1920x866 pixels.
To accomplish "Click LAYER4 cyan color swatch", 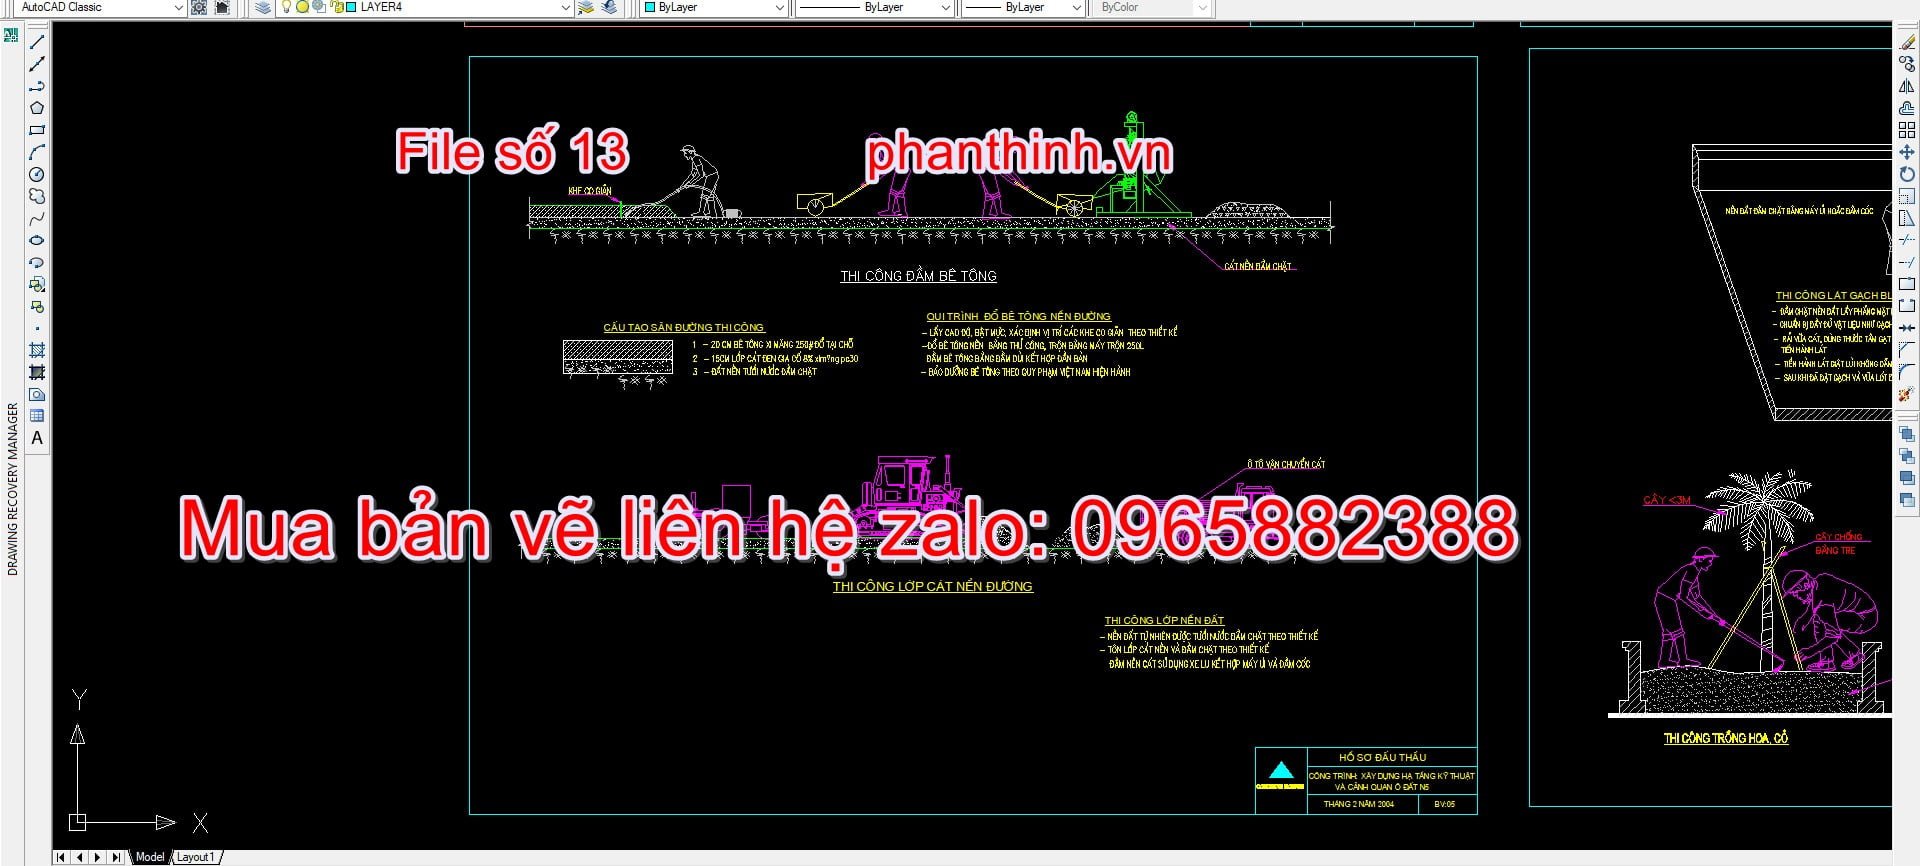I will (351, 7).
